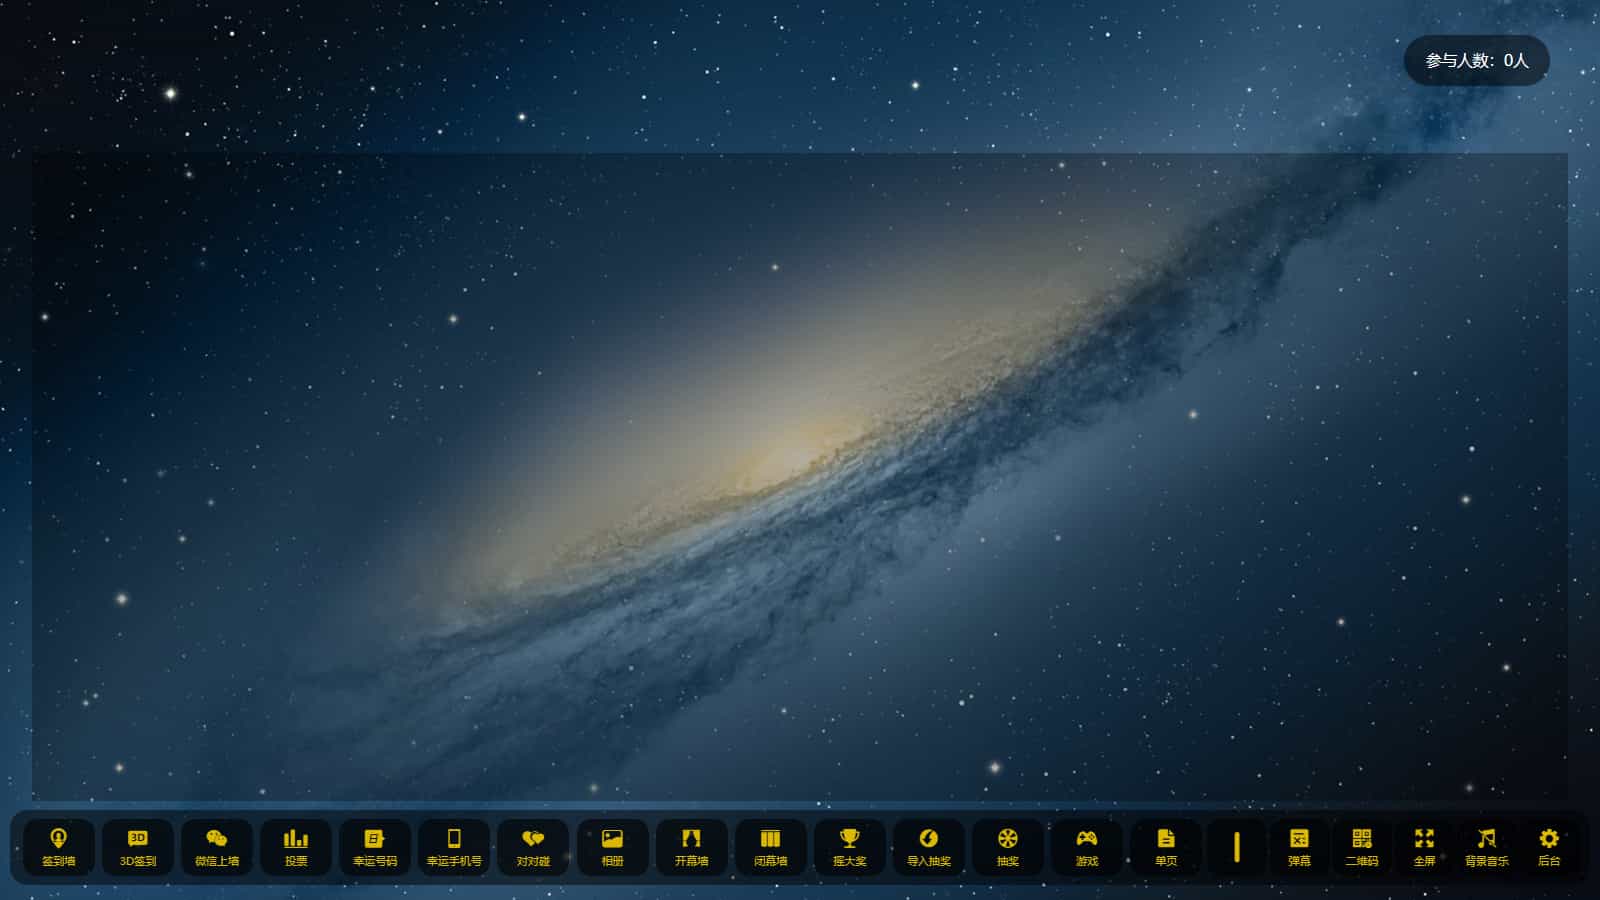Open the 对对碰 matching game
The width and height of the screenshot is (1600, 900).
[x=533, y=847]
